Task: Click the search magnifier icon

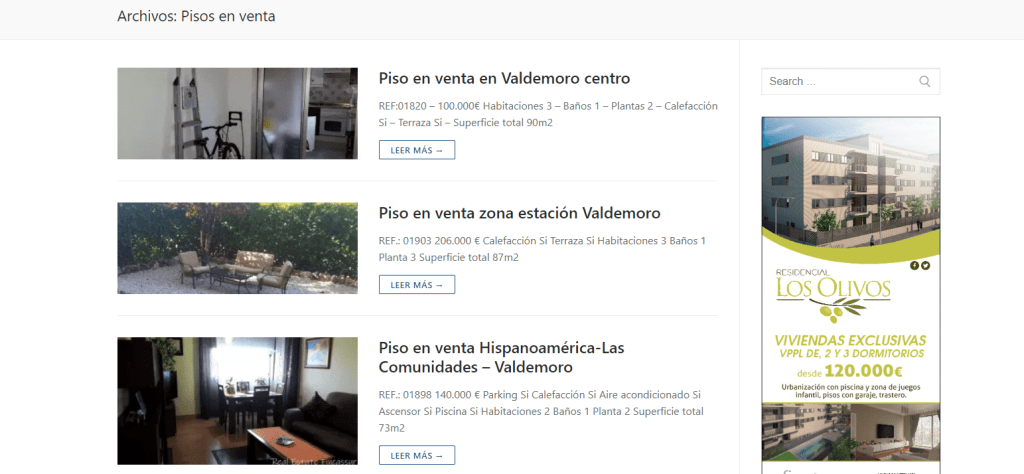Action: click(924, 82)
